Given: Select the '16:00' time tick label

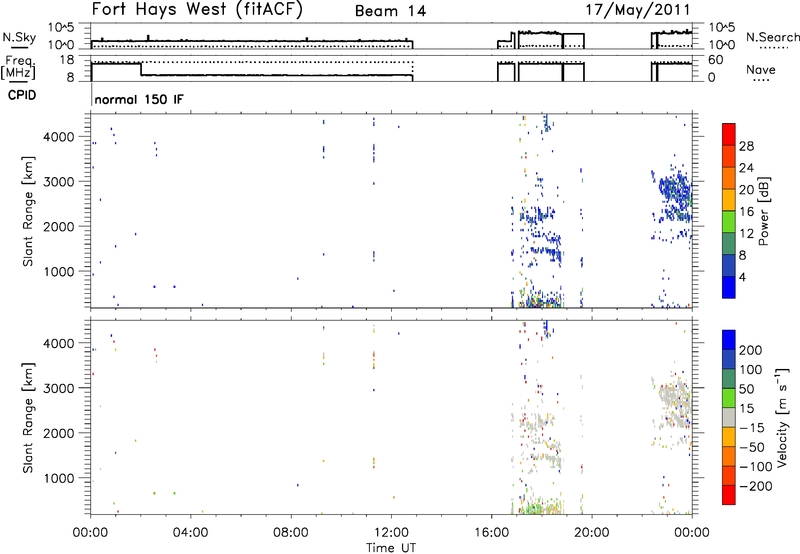Looking at the screenshot, I should coord(491,533).
